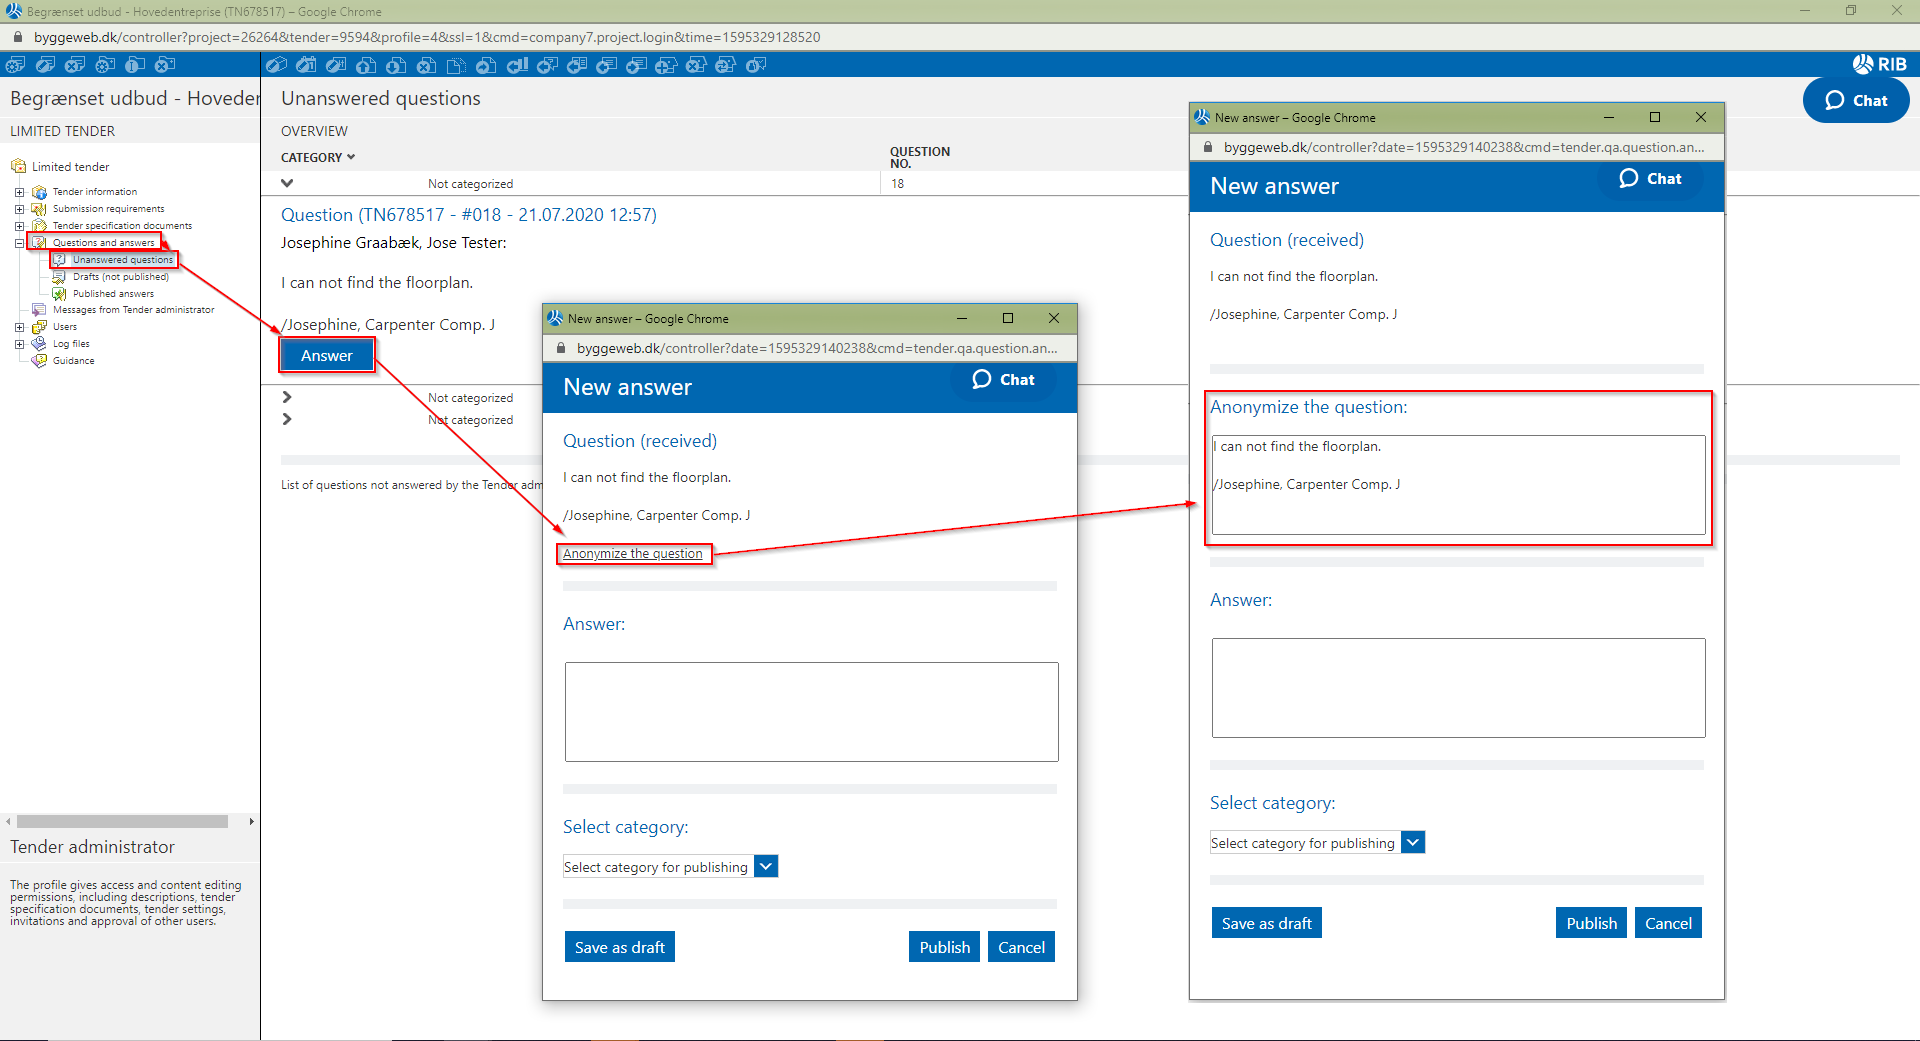Click the Anonymize the question link
Image resolution: width=1920 pixels, height=1041 pixels.
click(632, 554)
